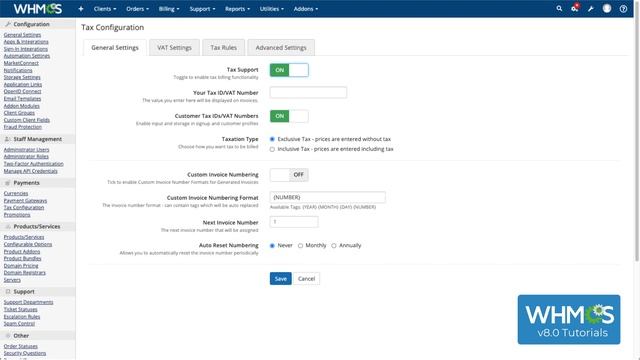Open the plus quick-add menu
The height and width of the screenshot is (360, 640).
pyautogui.click(x=81, y=9)
